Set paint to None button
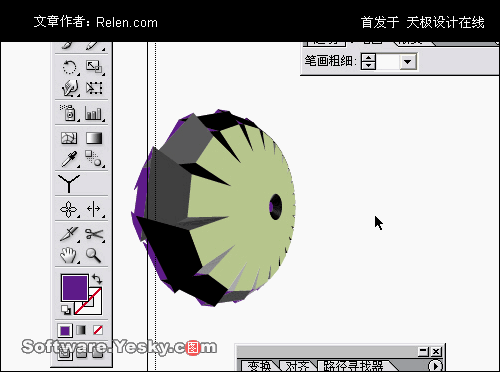 coord(98,330)
